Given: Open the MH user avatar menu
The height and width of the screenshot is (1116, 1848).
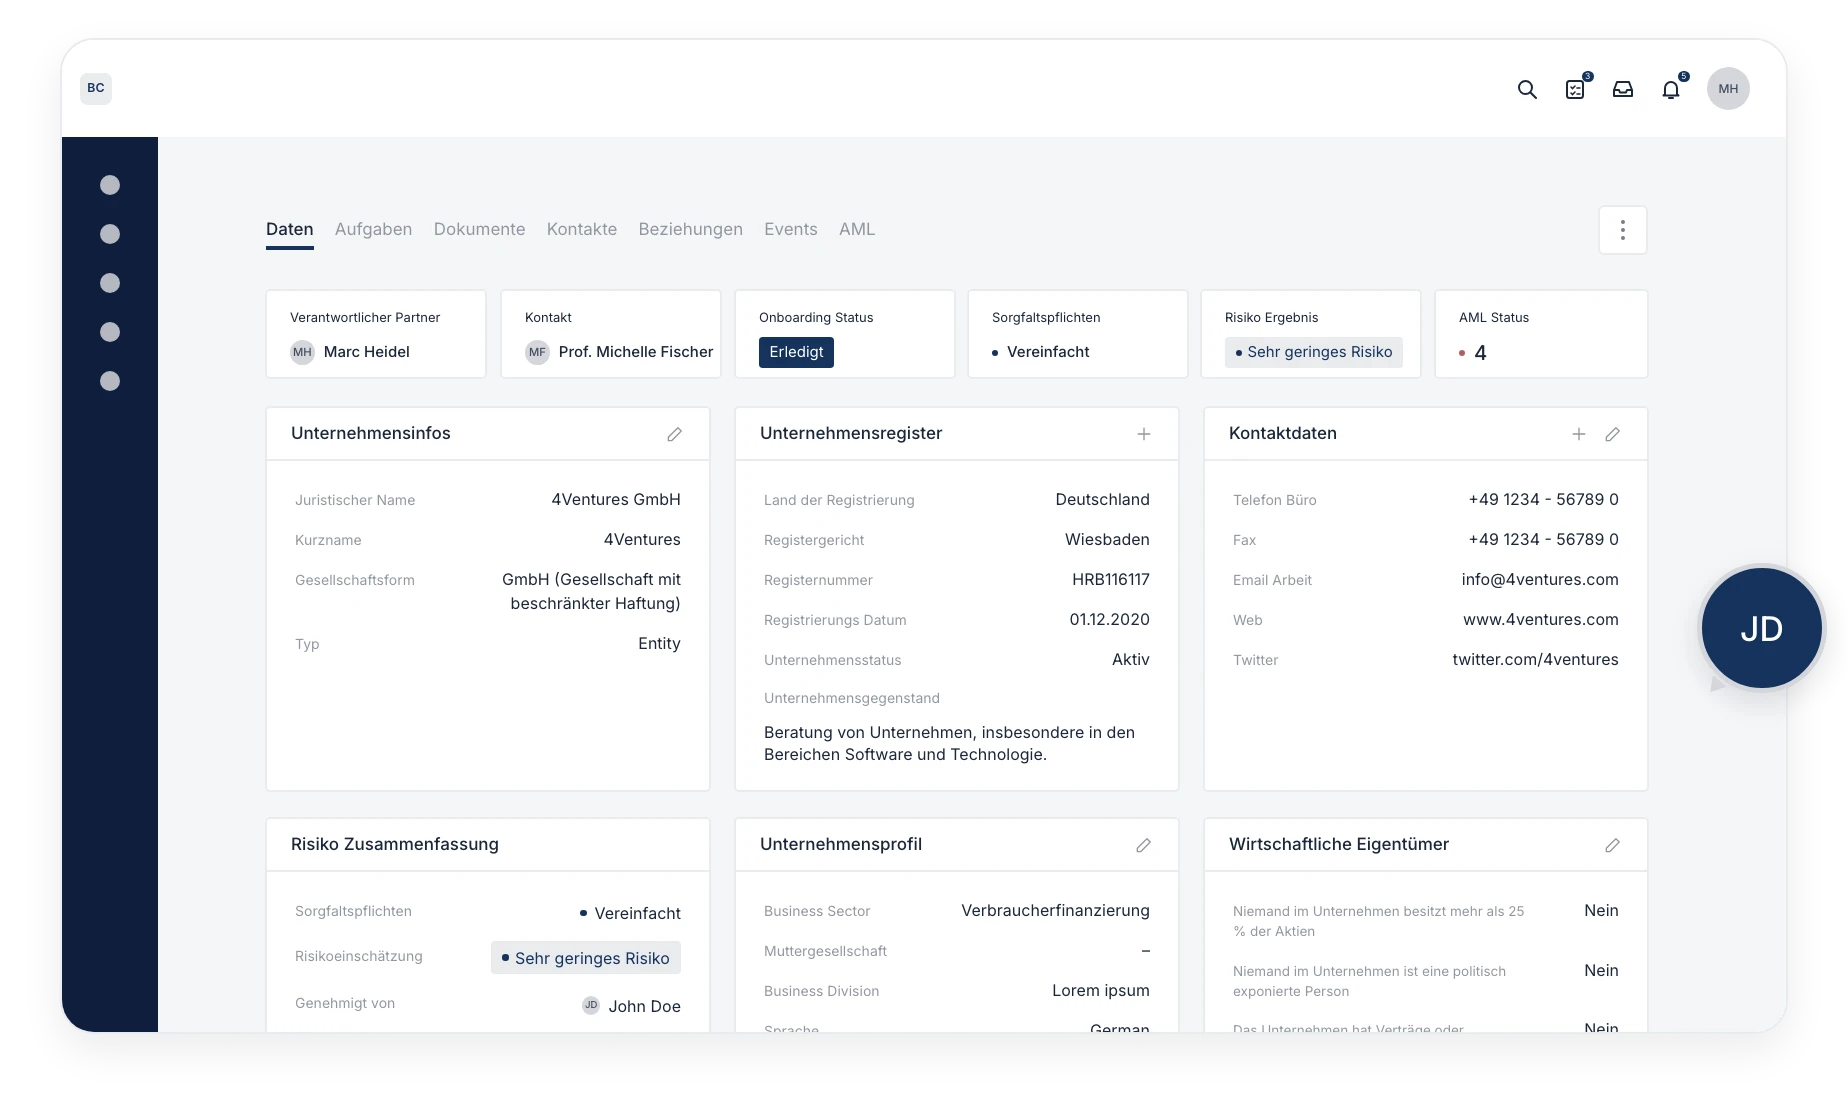Looking at the screenshot, I should point(1728,89).
